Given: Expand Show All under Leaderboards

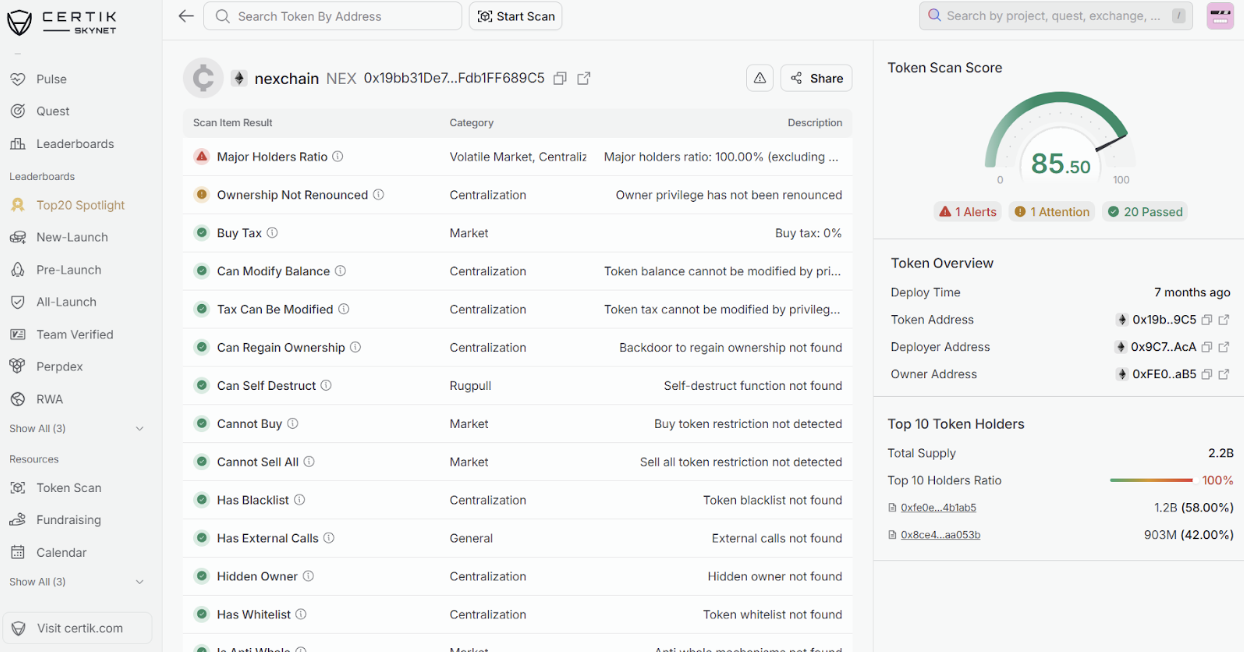Looking at the screenshot, I should click(x=77, y=429).
